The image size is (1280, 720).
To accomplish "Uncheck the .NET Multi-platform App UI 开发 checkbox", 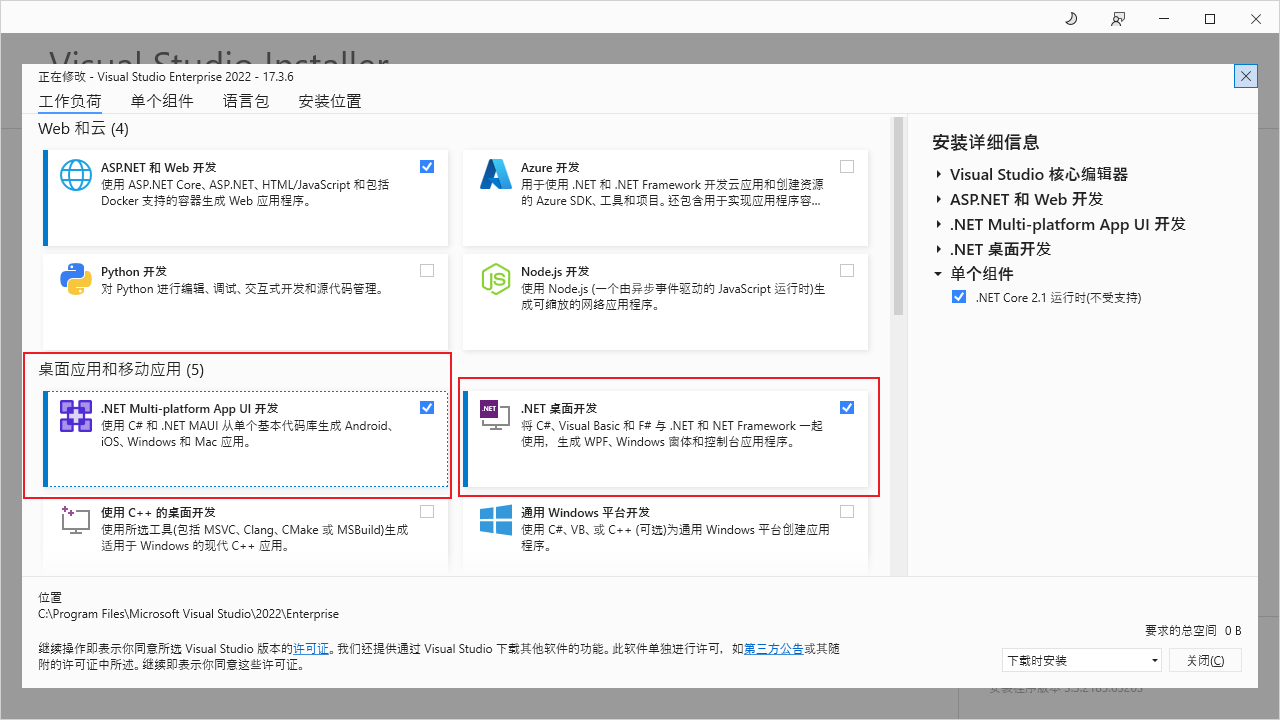I will [427, 407].
